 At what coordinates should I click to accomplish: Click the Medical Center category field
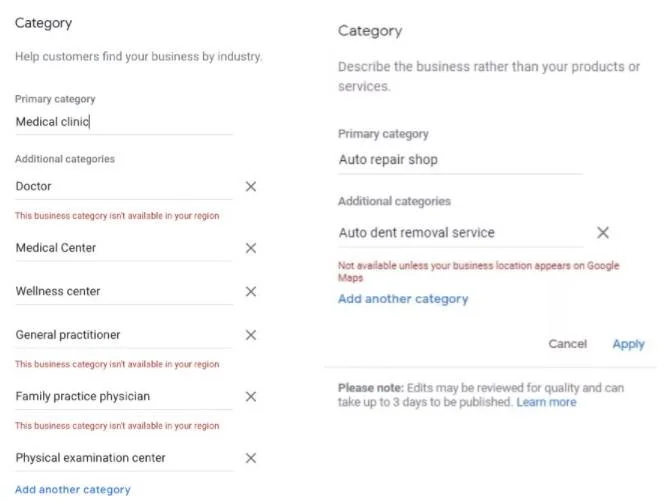pos(123,248)
